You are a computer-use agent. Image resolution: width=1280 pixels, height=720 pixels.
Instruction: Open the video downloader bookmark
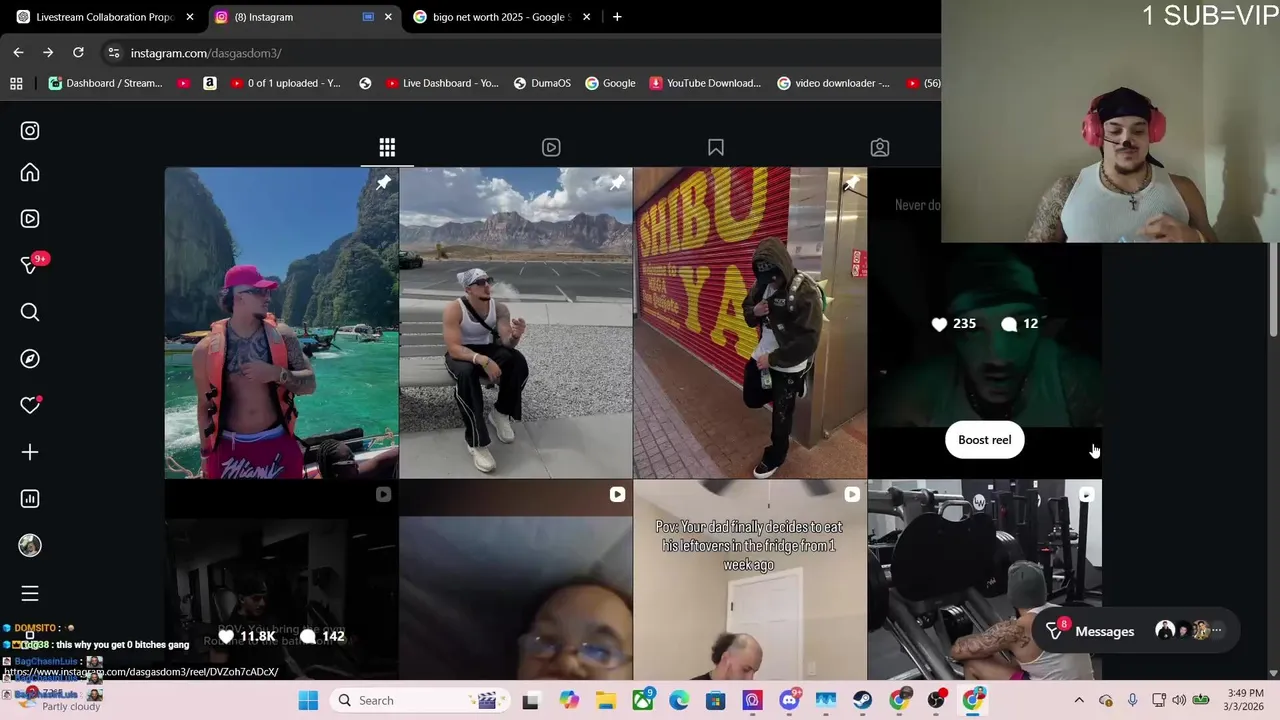point(833,83)
